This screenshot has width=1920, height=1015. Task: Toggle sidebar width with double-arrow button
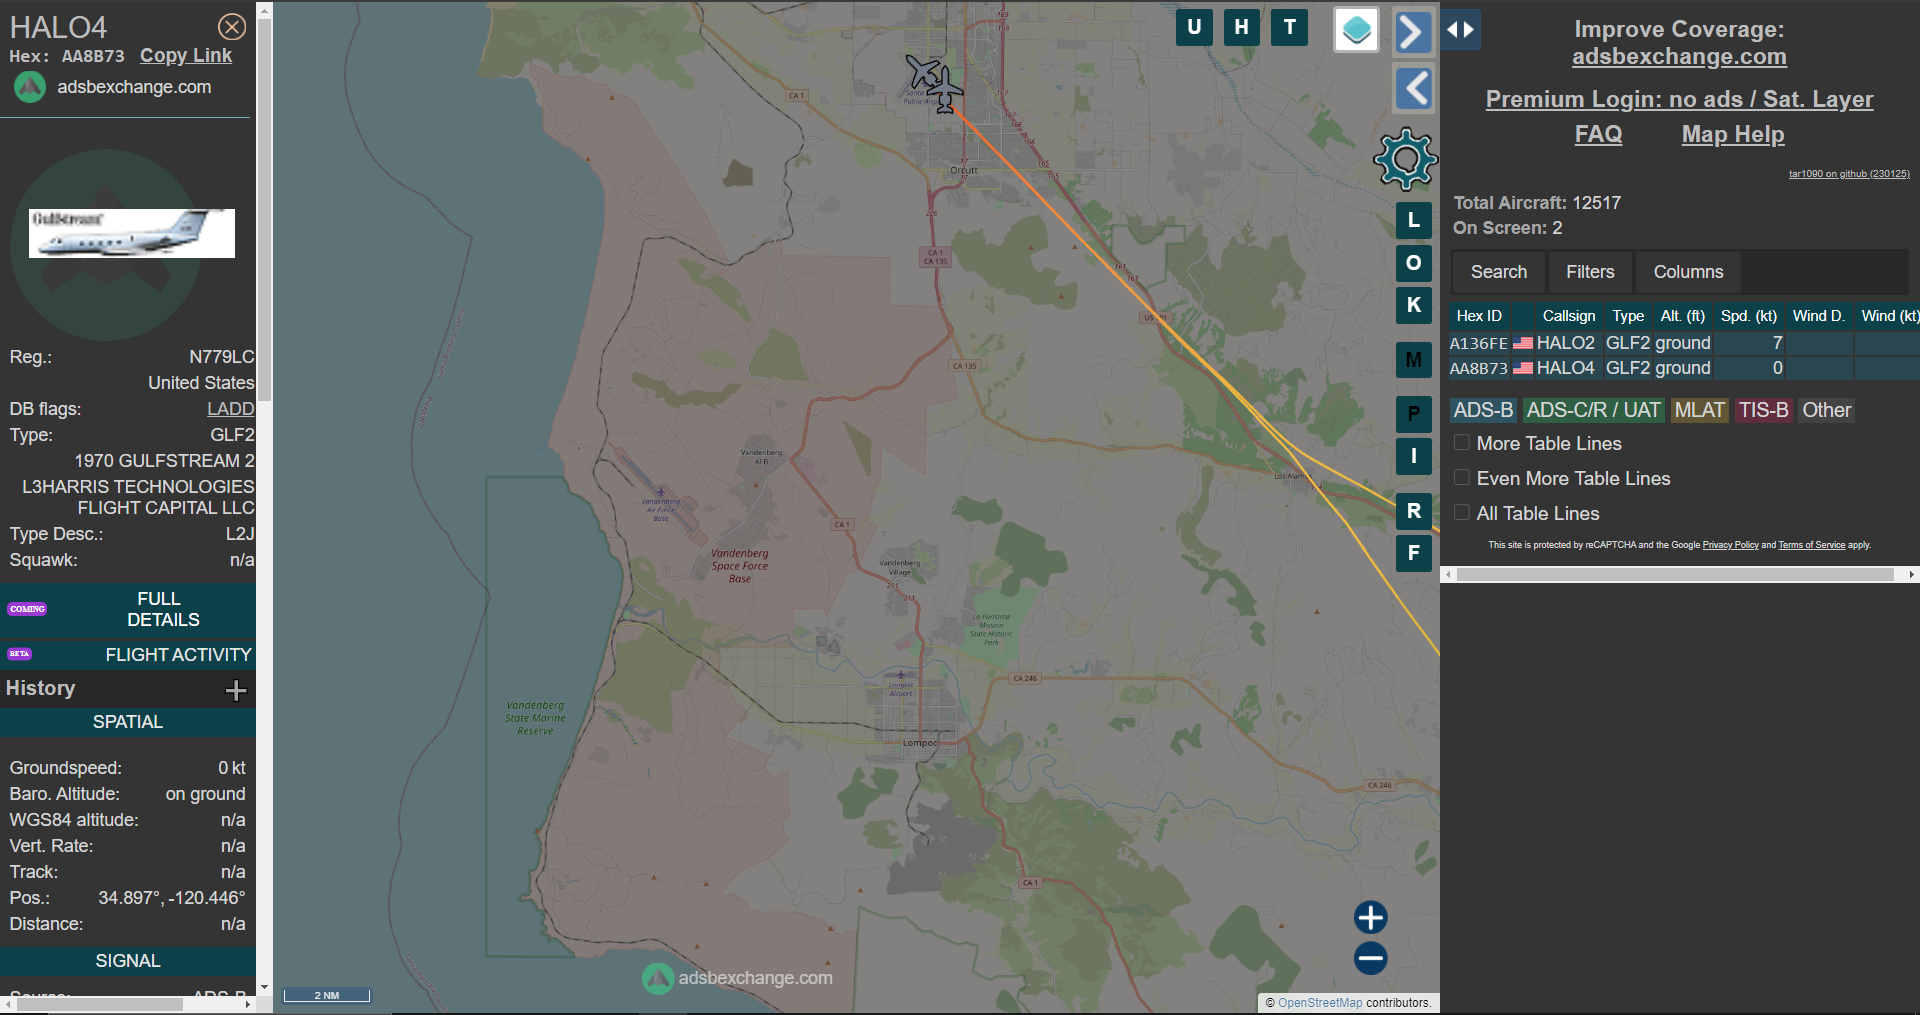(1461, 29)
